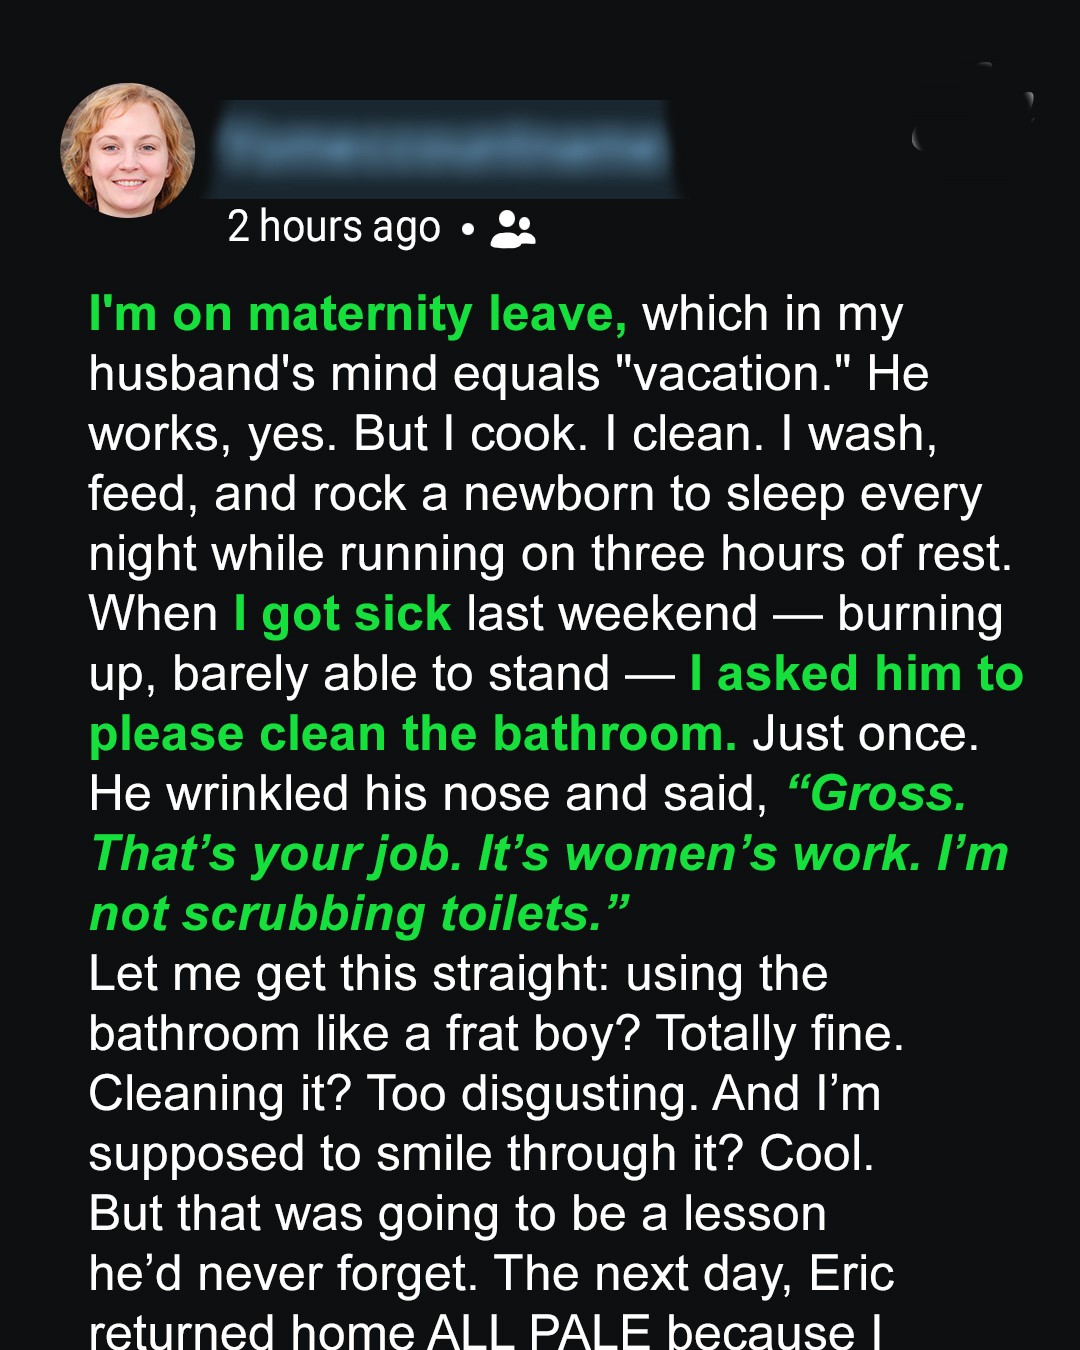The width and height of the screenshot is (1080, 1350).
Task: Click the green "I asked him to" text
Action: 856,675
